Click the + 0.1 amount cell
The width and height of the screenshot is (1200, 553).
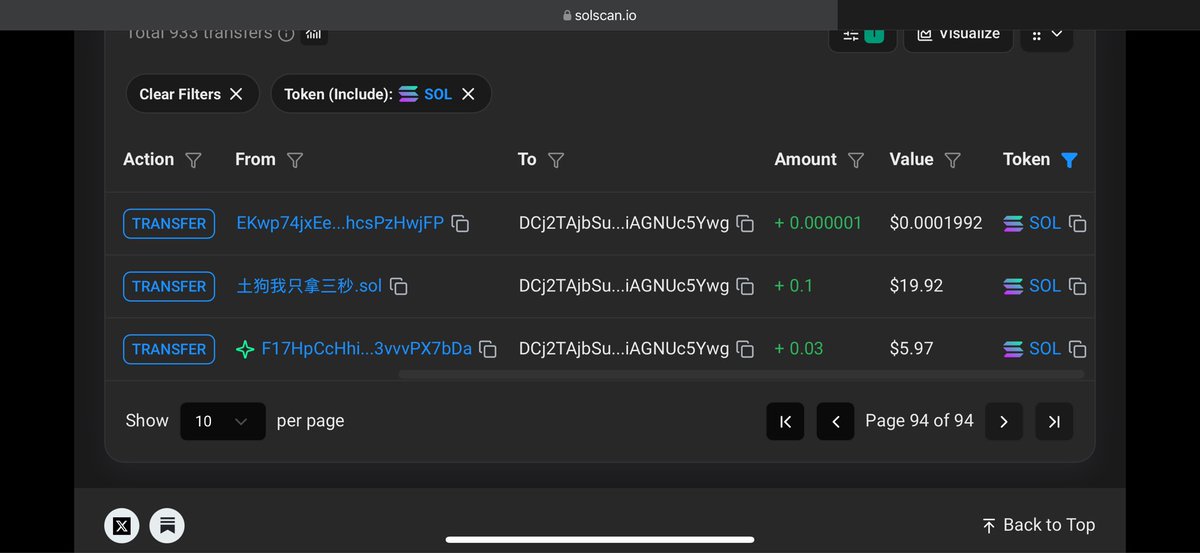tap(794, 286)
